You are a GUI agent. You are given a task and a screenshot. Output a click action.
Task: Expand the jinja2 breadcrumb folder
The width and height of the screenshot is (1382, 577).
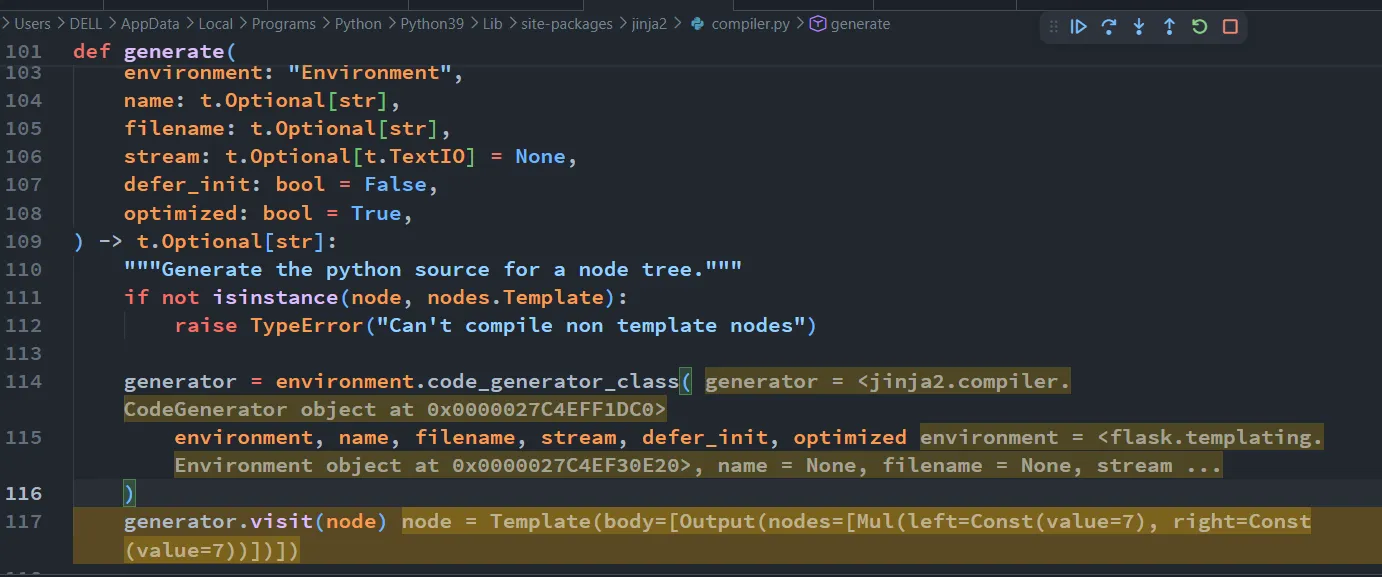point(651,24)
